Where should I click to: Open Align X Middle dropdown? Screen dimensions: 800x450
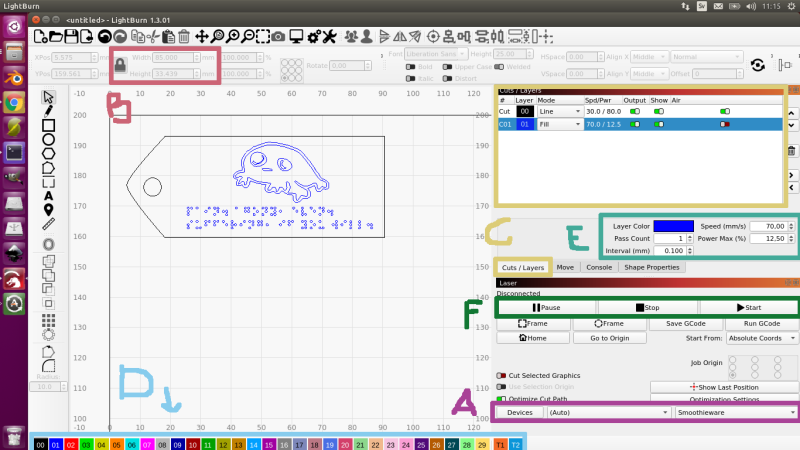tap(649, 57)
